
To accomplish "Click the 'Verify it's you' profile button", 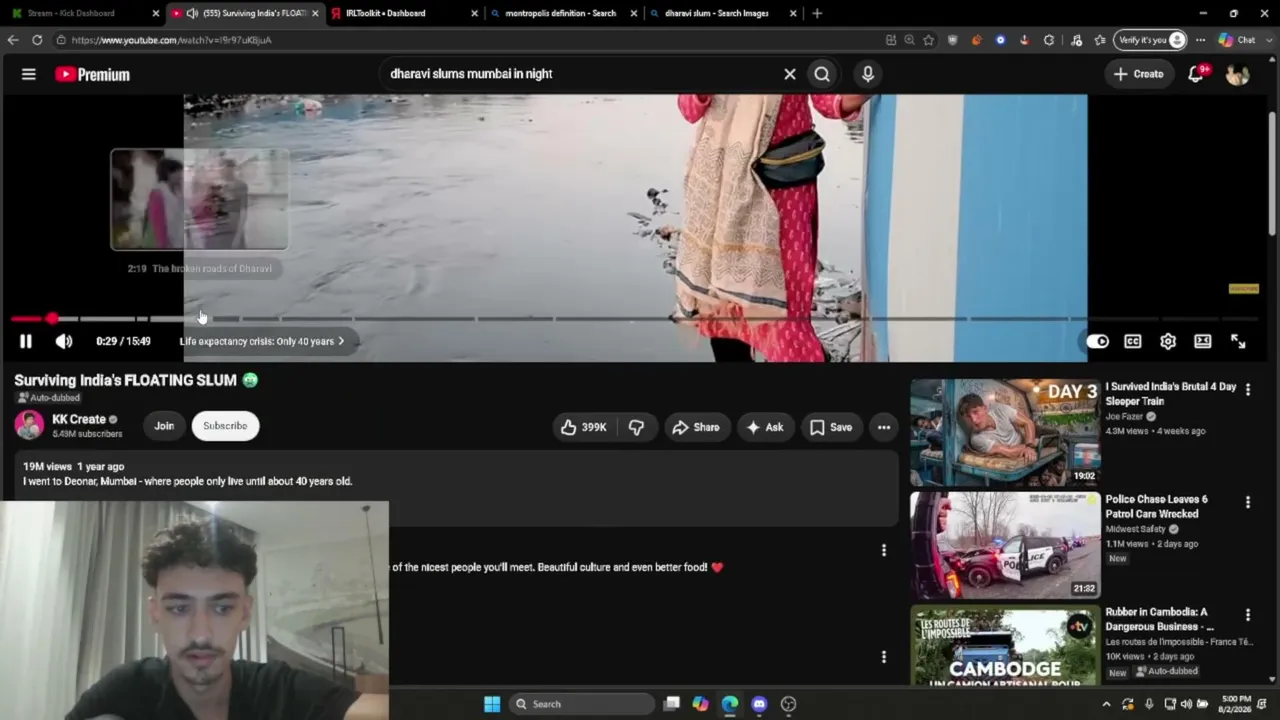I will click(1152, 40).
